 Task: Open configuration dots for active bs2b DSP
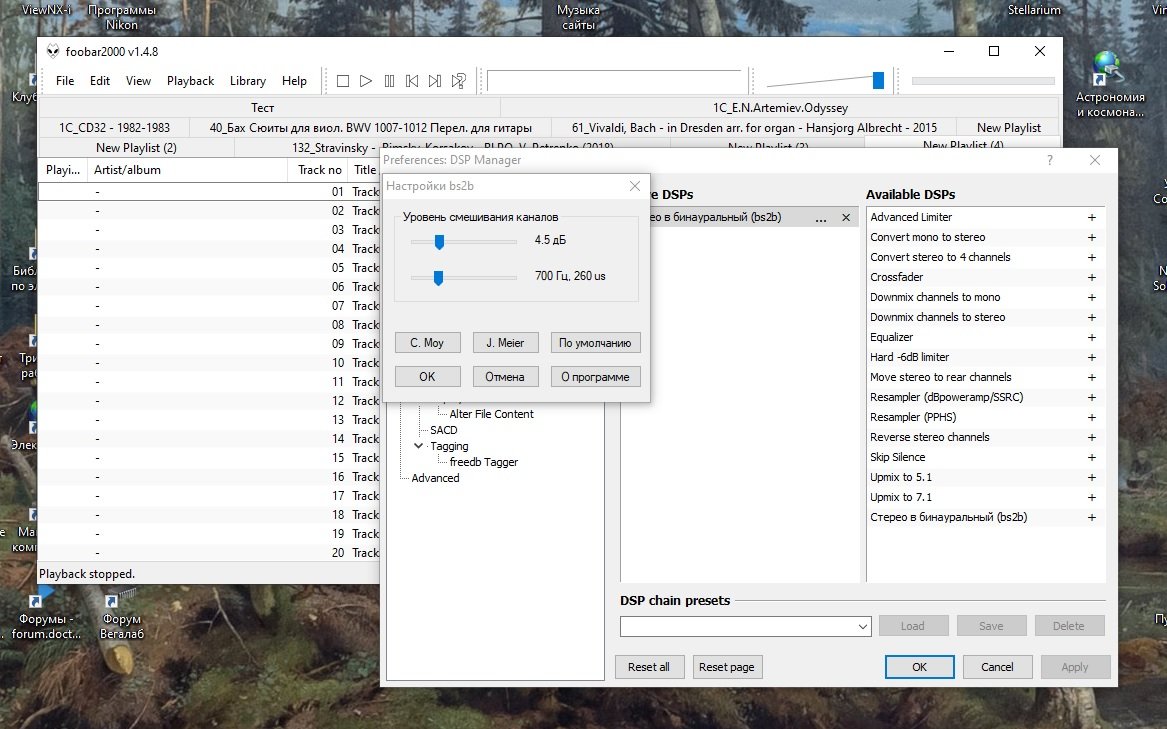pos(821,219)
